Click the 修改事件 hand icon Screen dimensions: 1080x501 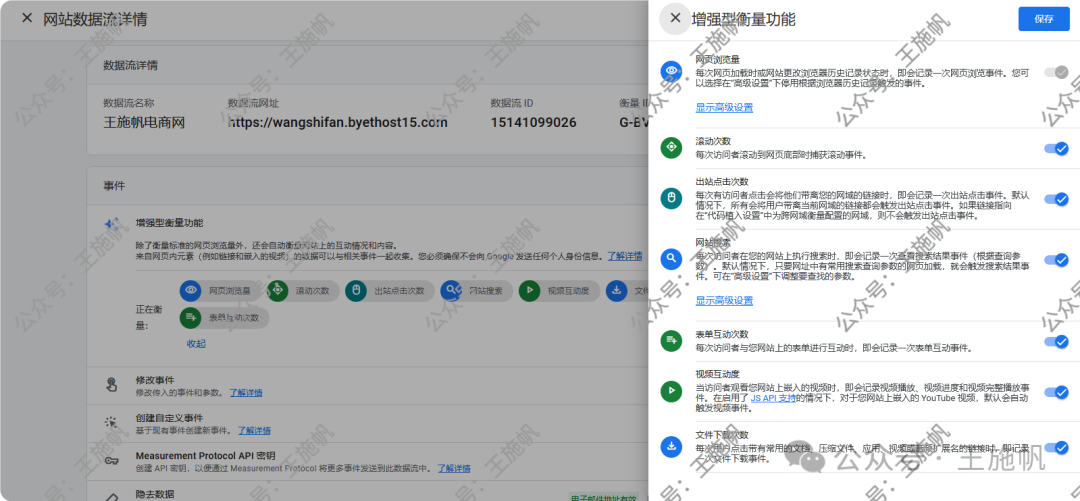pos(112,385)
